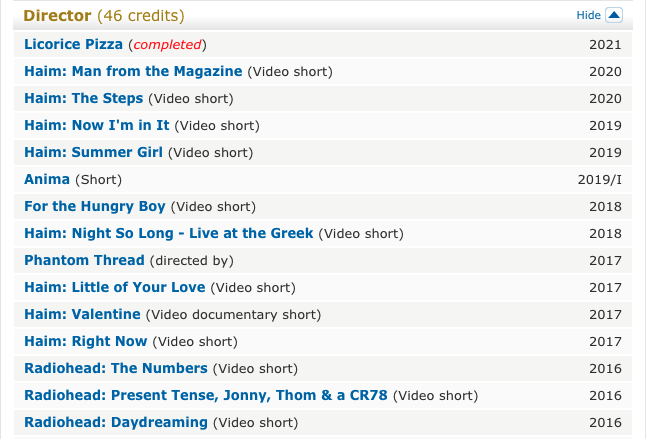The width and height of the screenshot is (646, 439).
Task: Collapse the Director section with the arrow icon
Action: pos(614,15)
